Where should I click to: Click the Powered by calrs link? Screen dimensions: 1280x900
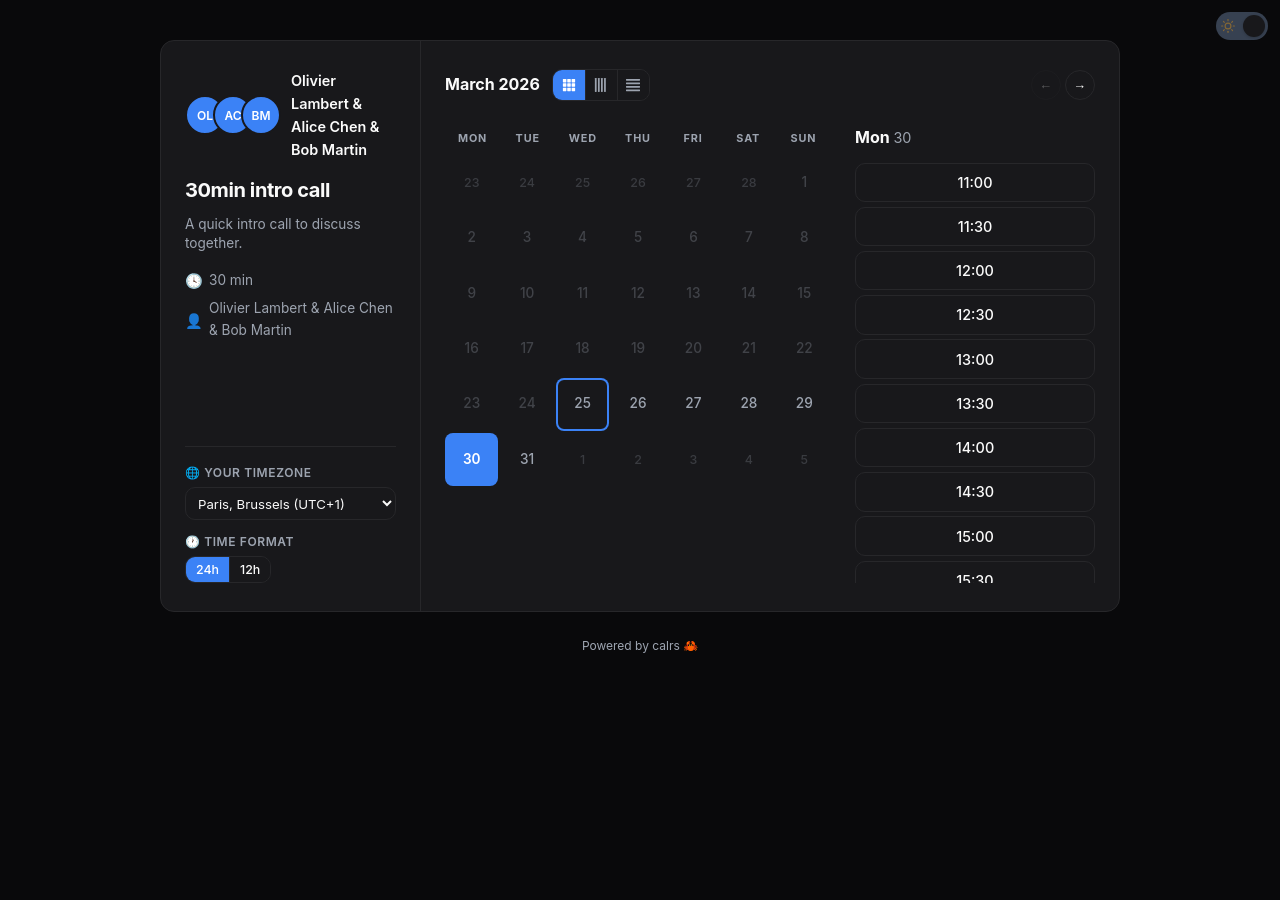(x=632, y=645)
